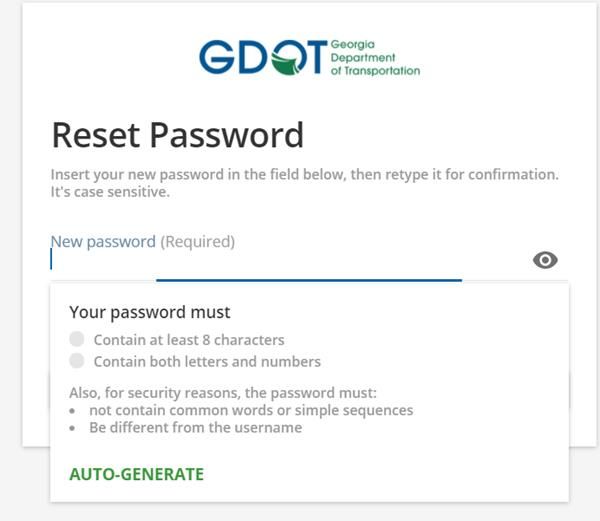600x521 pixels.
Task: Click the 'Your password must' heading
Action: [x=150, y=312]
